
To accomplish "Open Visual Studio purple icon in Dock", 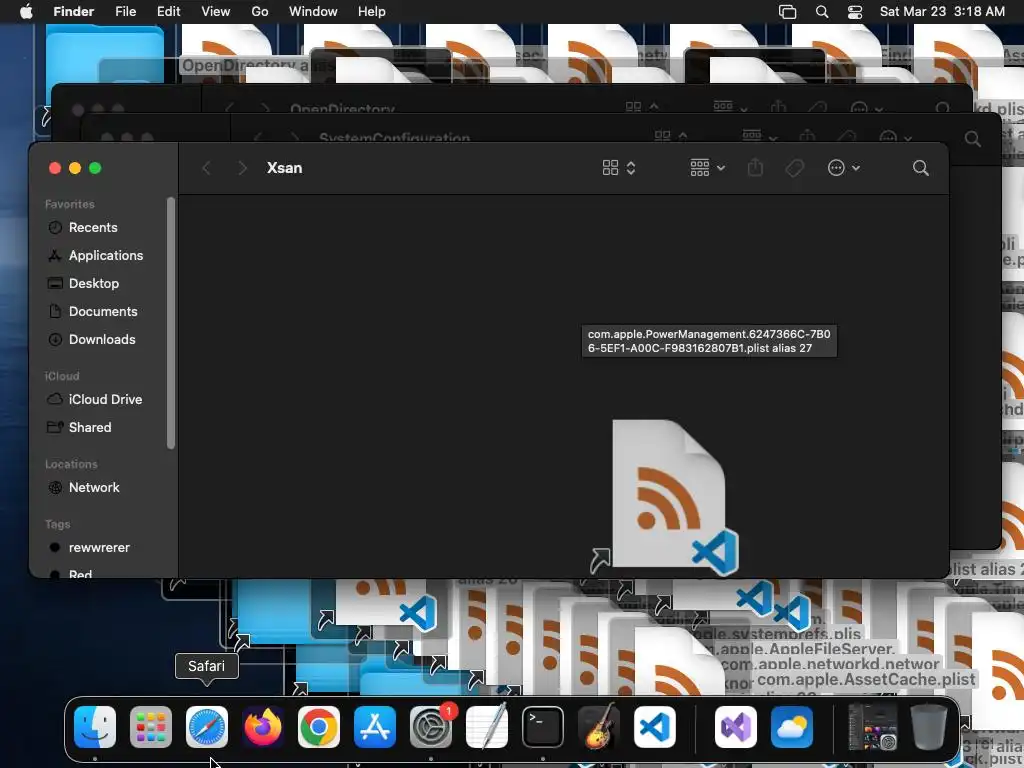I will (736, 727).
